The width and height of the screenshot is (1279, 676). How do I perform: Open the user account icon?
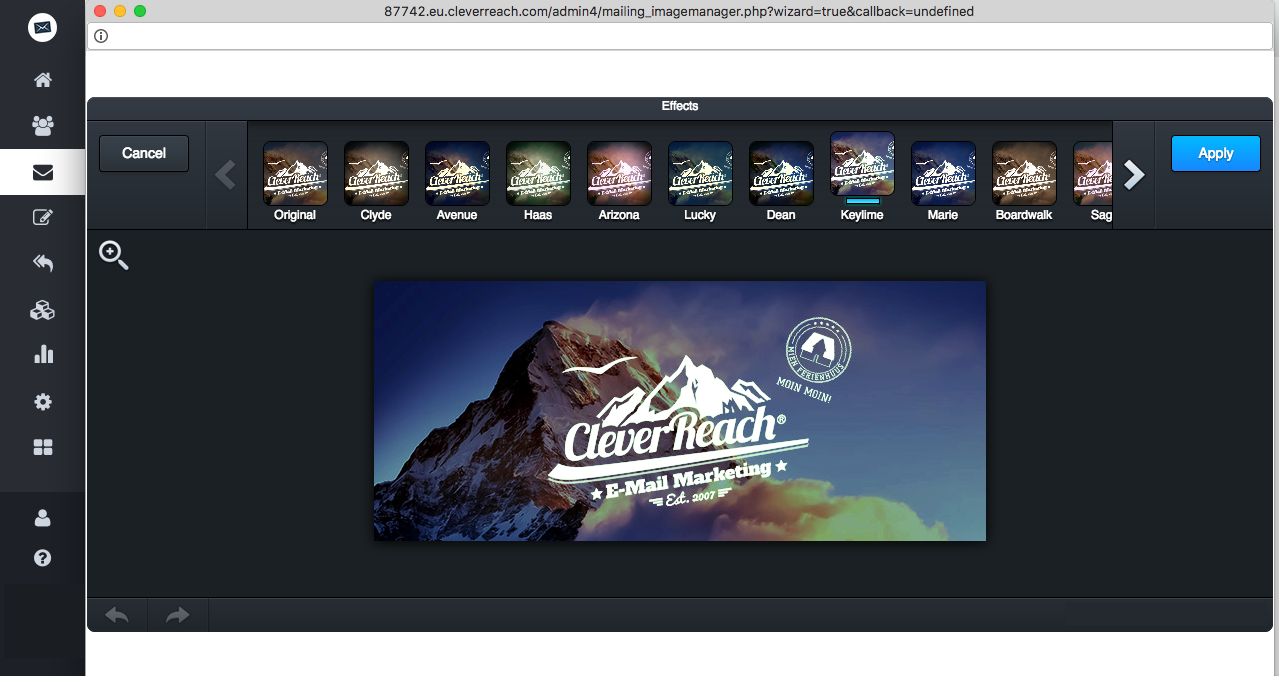(x=42, y=518)
